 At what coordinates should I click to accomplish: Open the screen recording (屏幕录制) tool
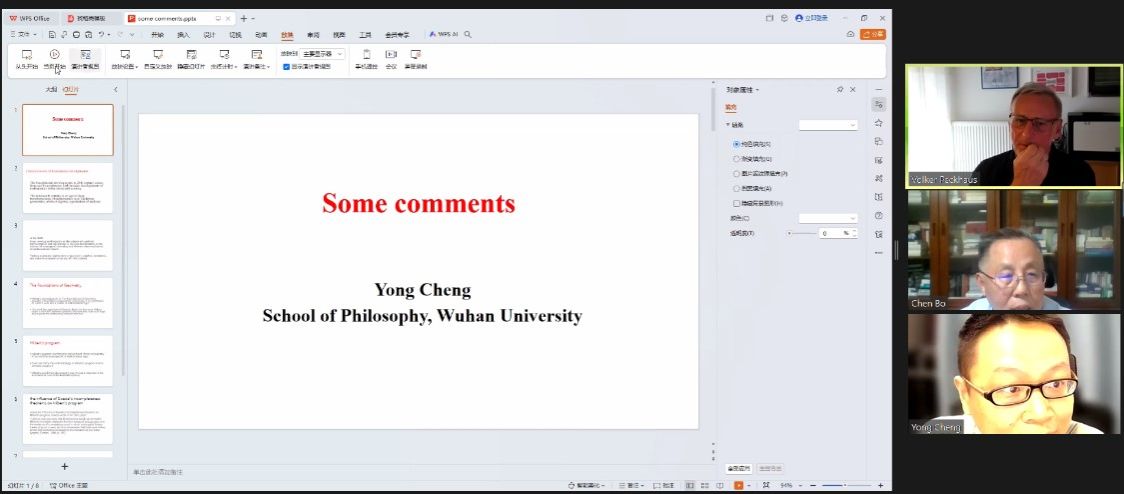[x=415, y=59]
